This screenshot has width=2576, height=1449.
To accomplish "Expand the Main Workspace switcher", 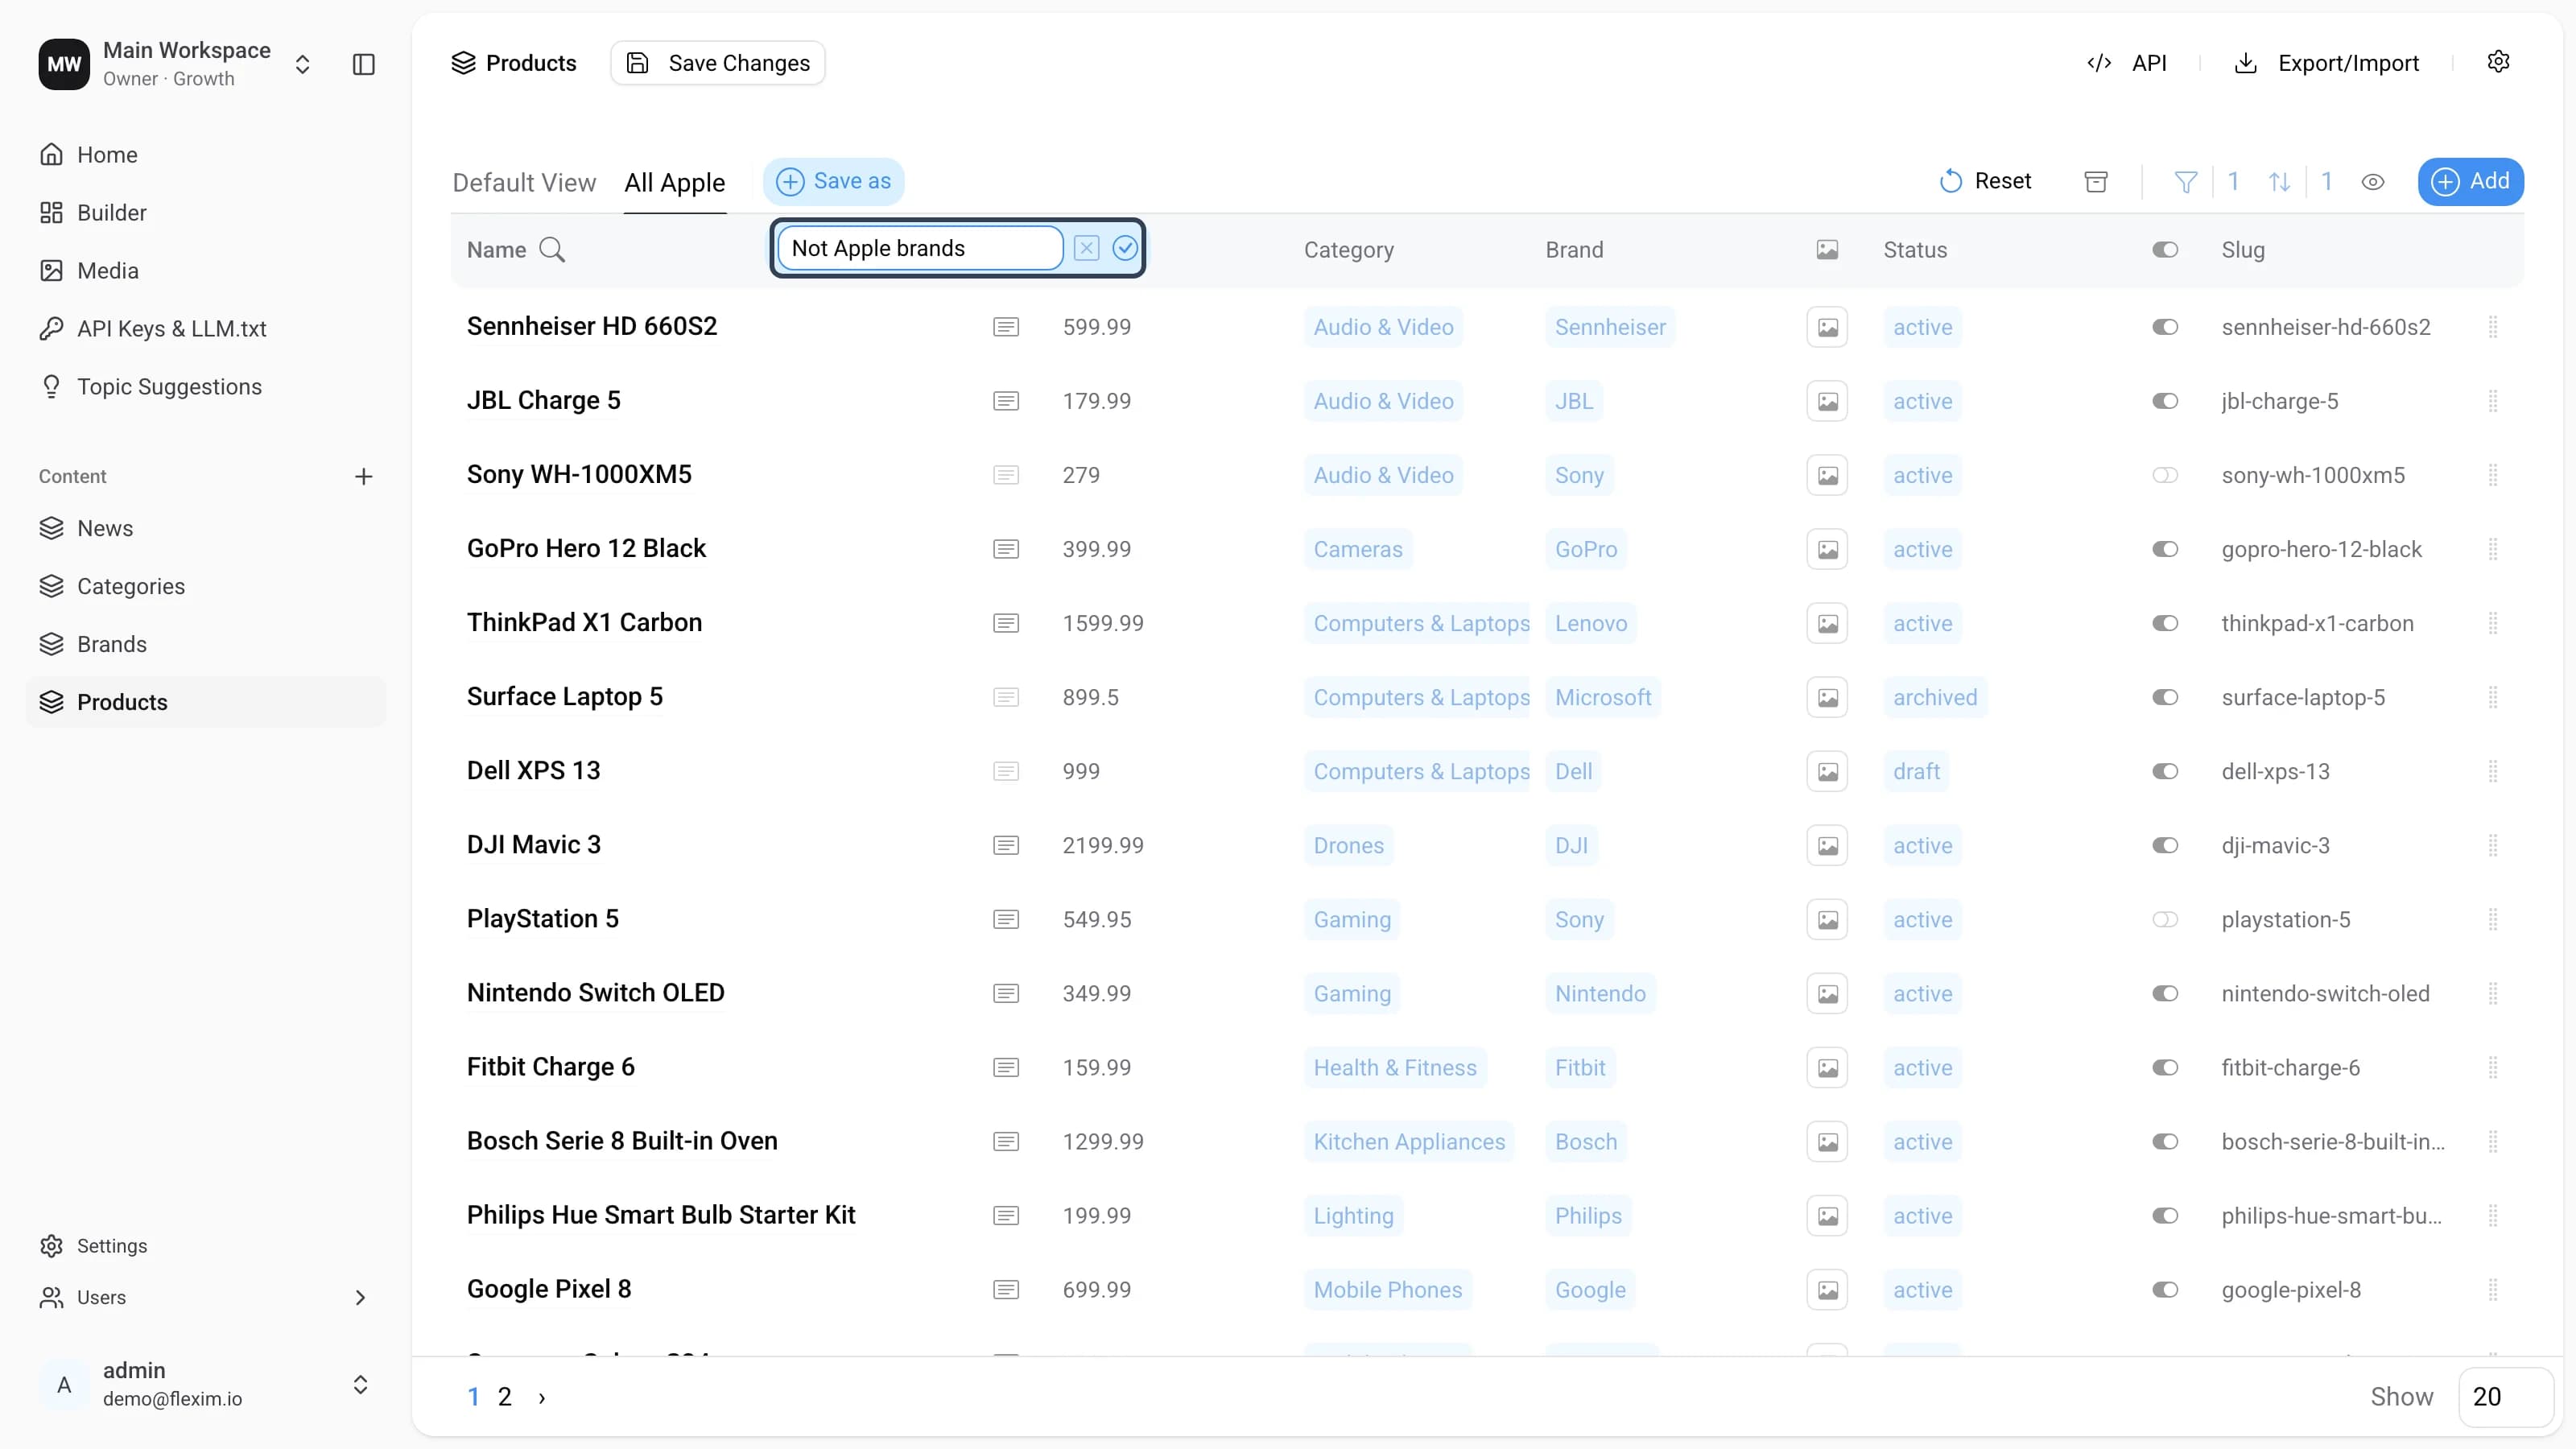I will [302, 64].
